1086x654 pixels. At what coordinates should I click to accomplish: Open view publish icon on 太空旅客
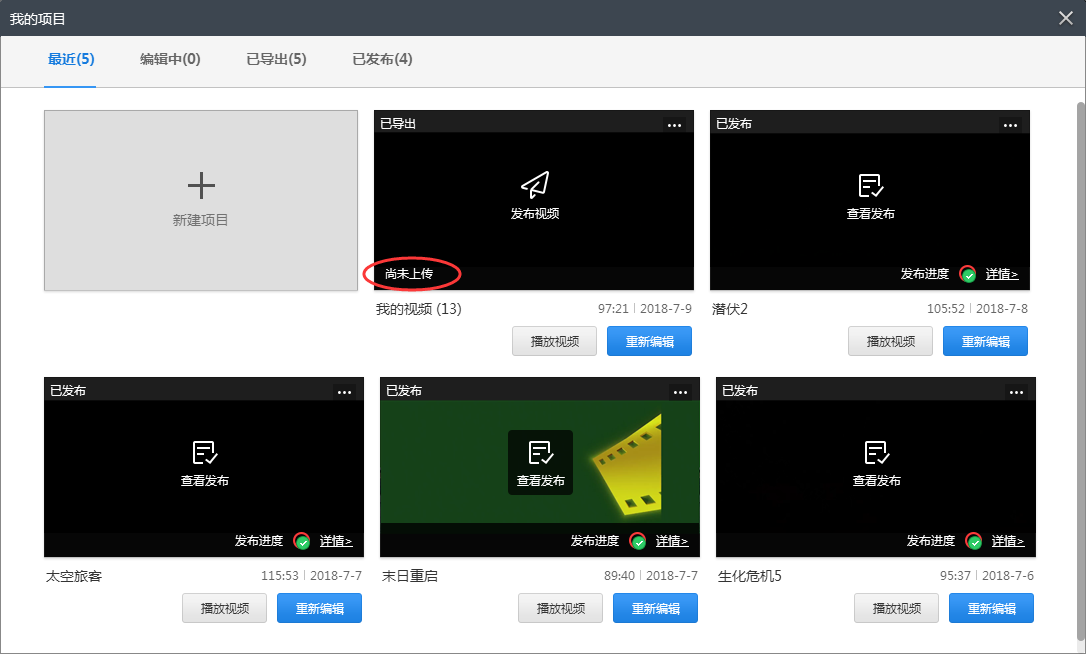pyautogui.click(x=204, y=452)
